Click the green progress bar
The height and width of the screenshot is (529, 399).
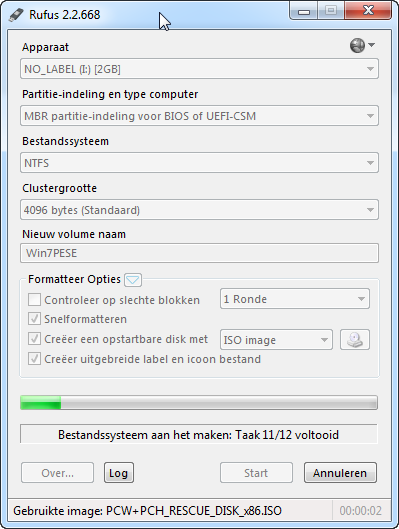pyautogui.click(x=199, y=403)
